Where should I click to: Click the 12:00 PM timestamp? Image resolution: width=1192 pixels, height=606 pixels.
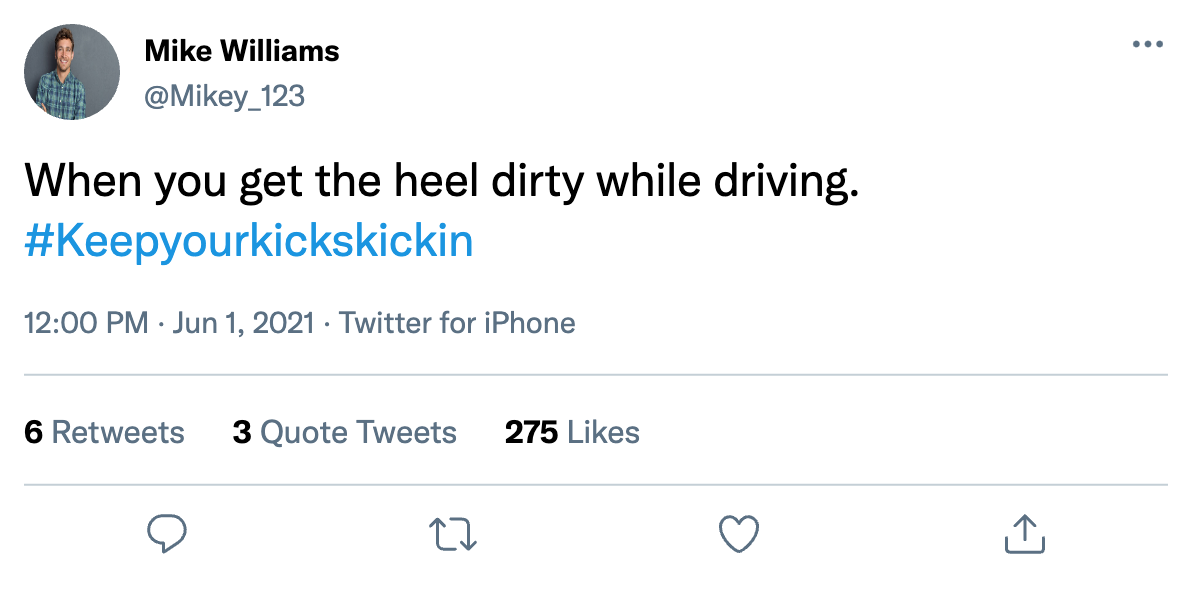[x=86, y=324]
